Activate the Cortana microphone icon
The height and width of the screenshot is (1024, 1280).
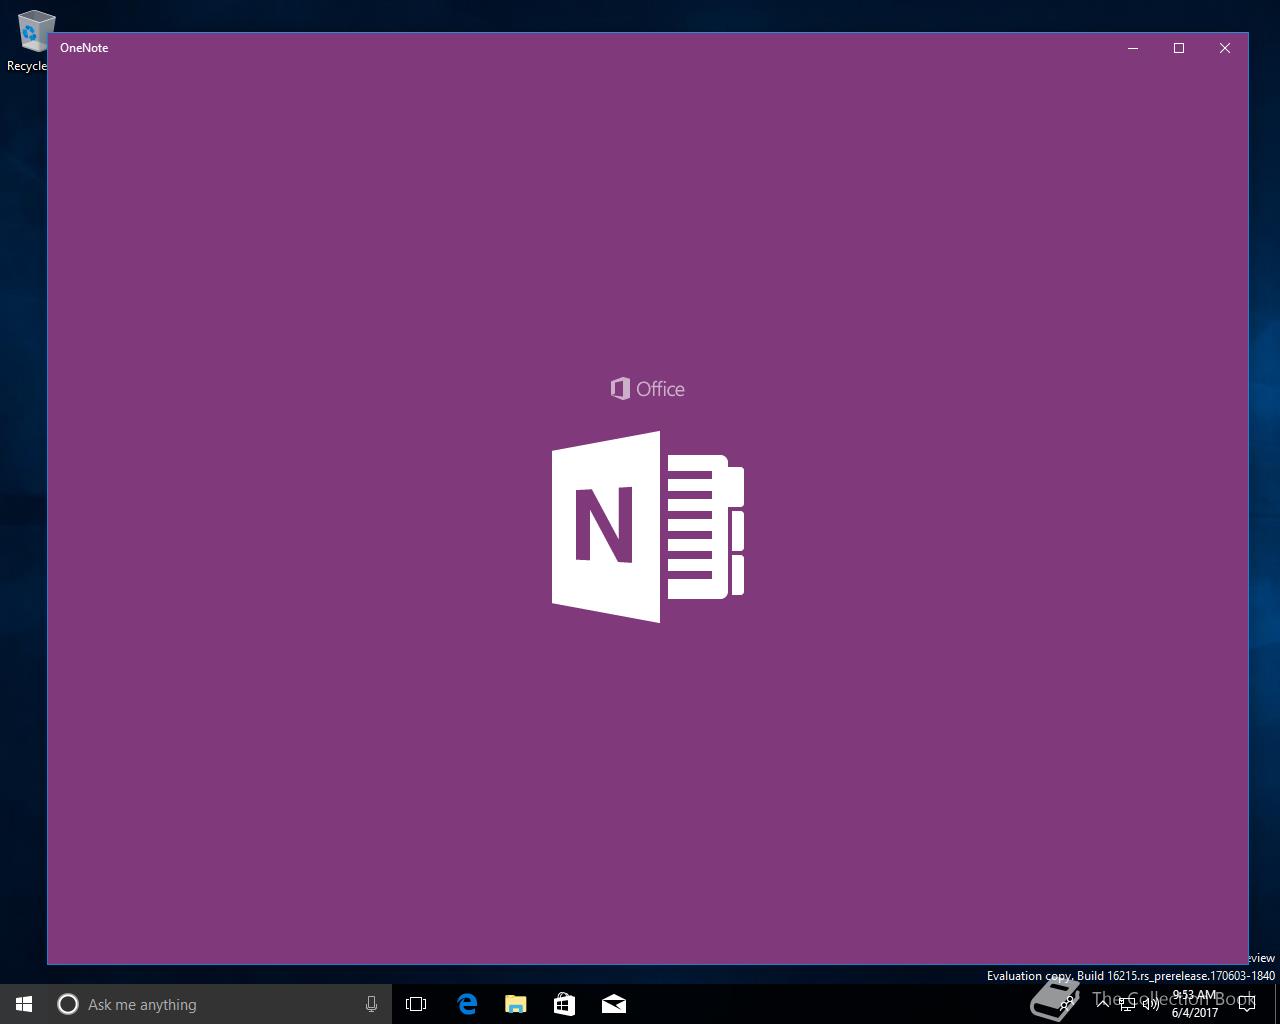(x=371, y=1004)
